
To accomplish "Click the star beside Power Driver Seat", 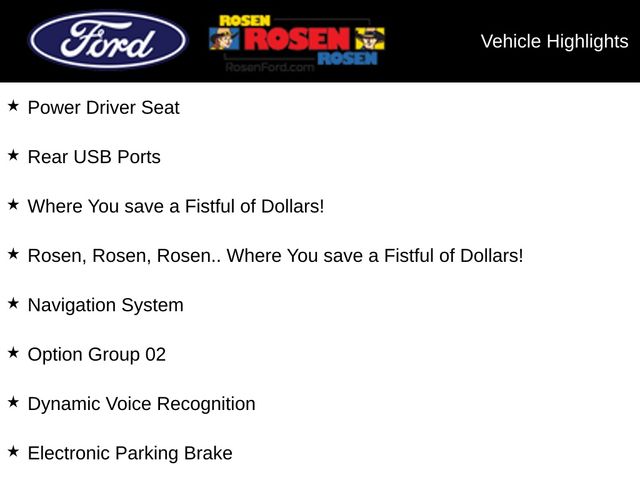I will [13, 106].
